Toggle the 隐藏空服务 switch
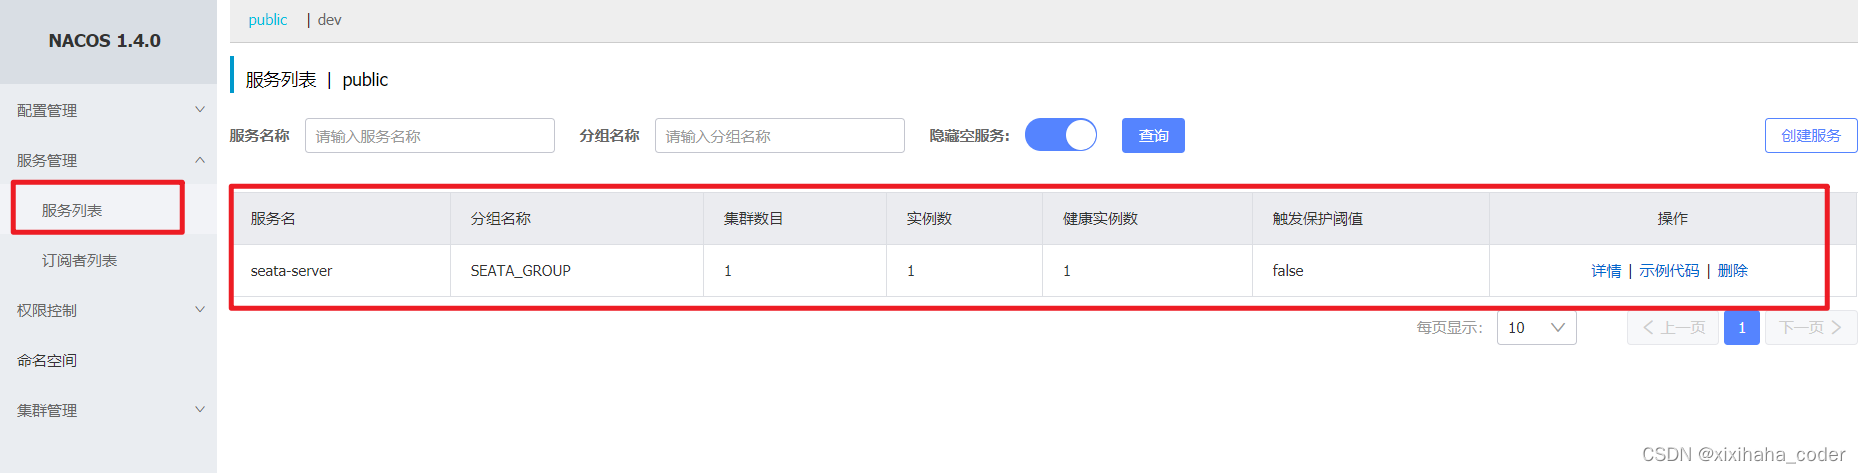The image size is (1861, 473). (1061, 135)
